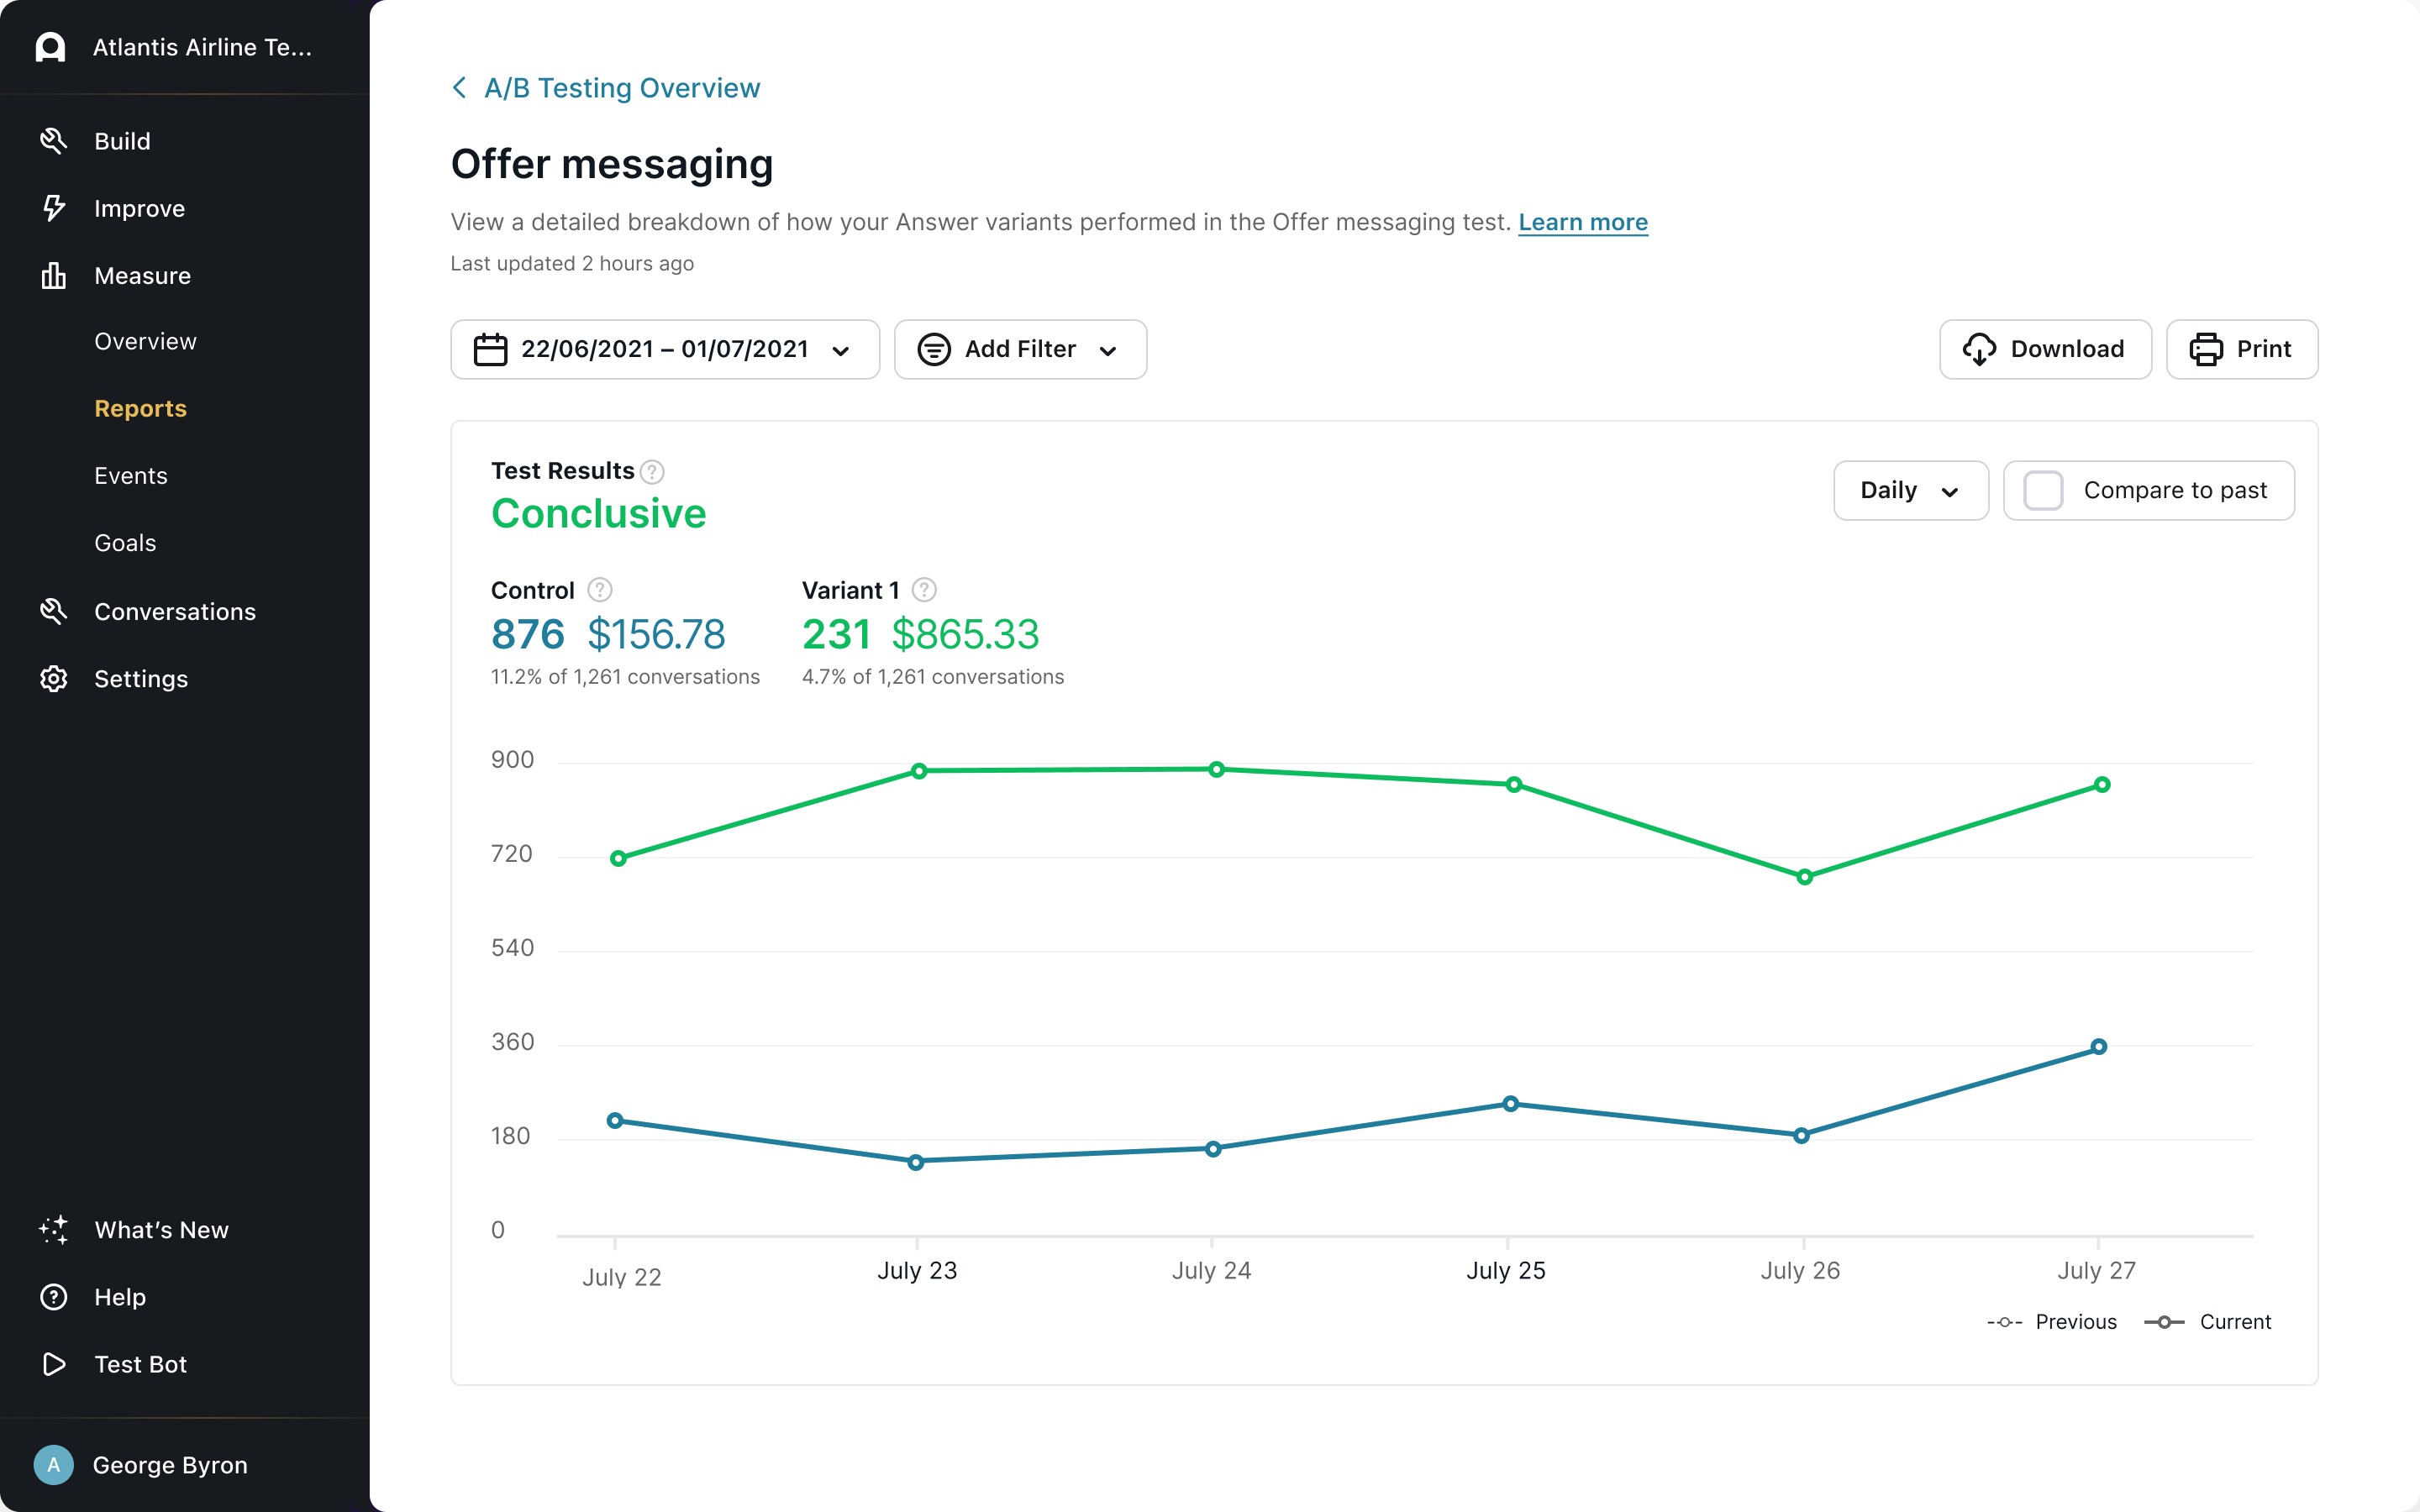Click the Test Results help question icon
The height and width of the screenshot is (1512, 2420).
652,471
